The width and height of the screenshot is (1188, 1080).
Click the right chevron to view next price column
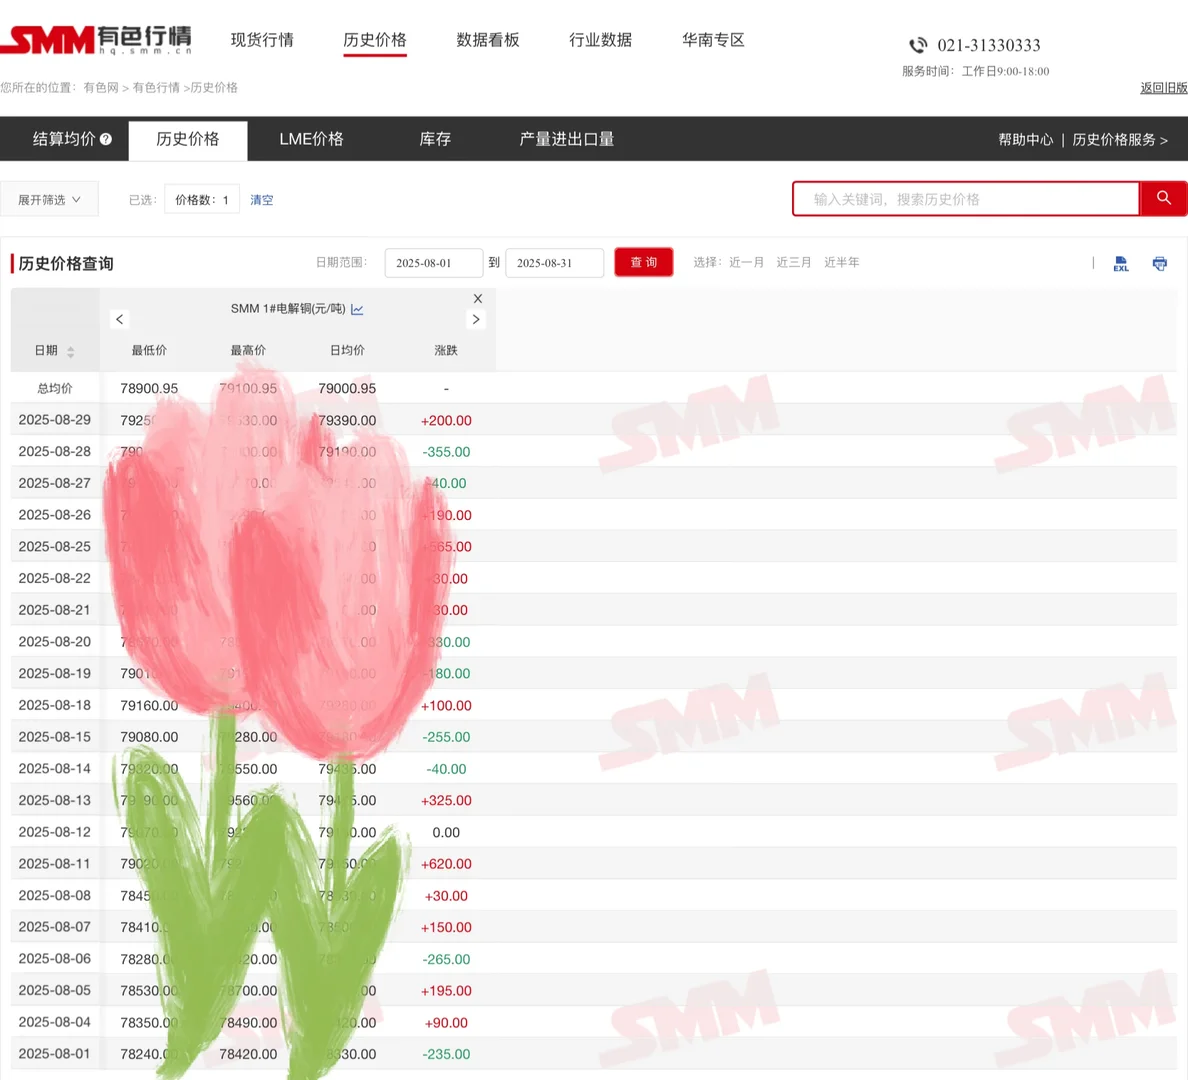click(476, 319)
